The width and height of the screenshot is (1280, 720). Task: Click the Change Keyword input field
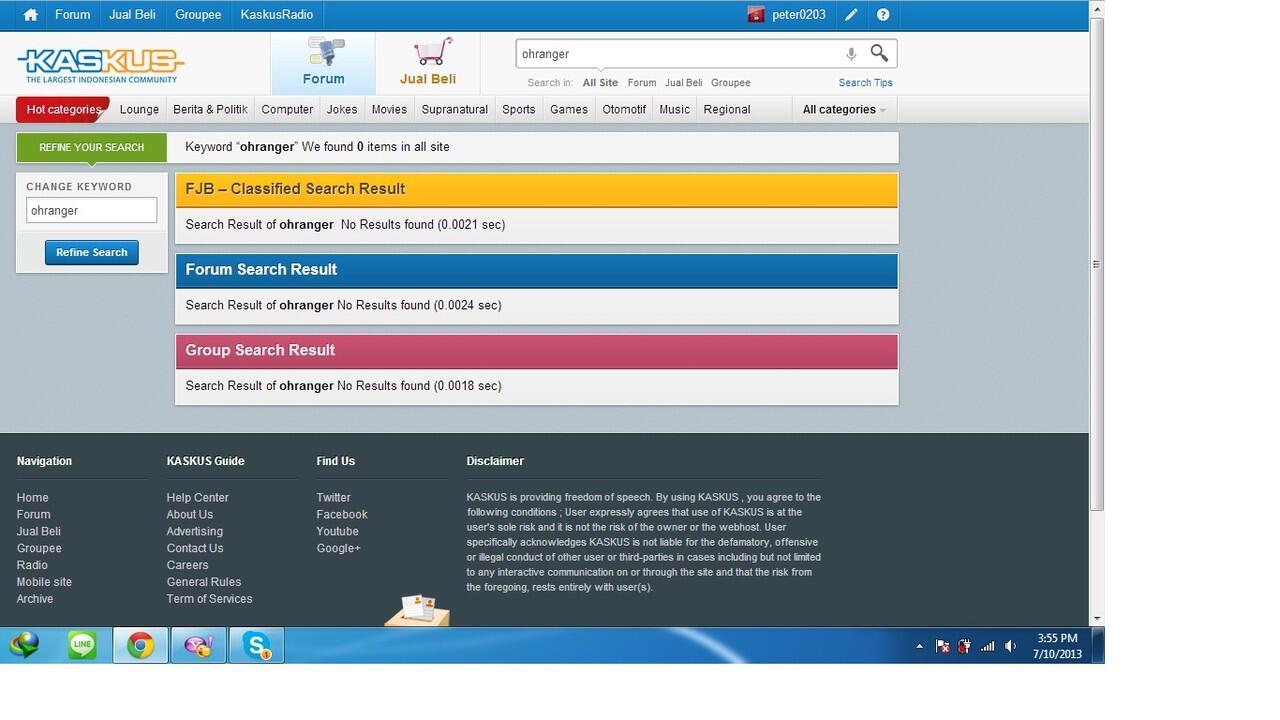[91, 211]
